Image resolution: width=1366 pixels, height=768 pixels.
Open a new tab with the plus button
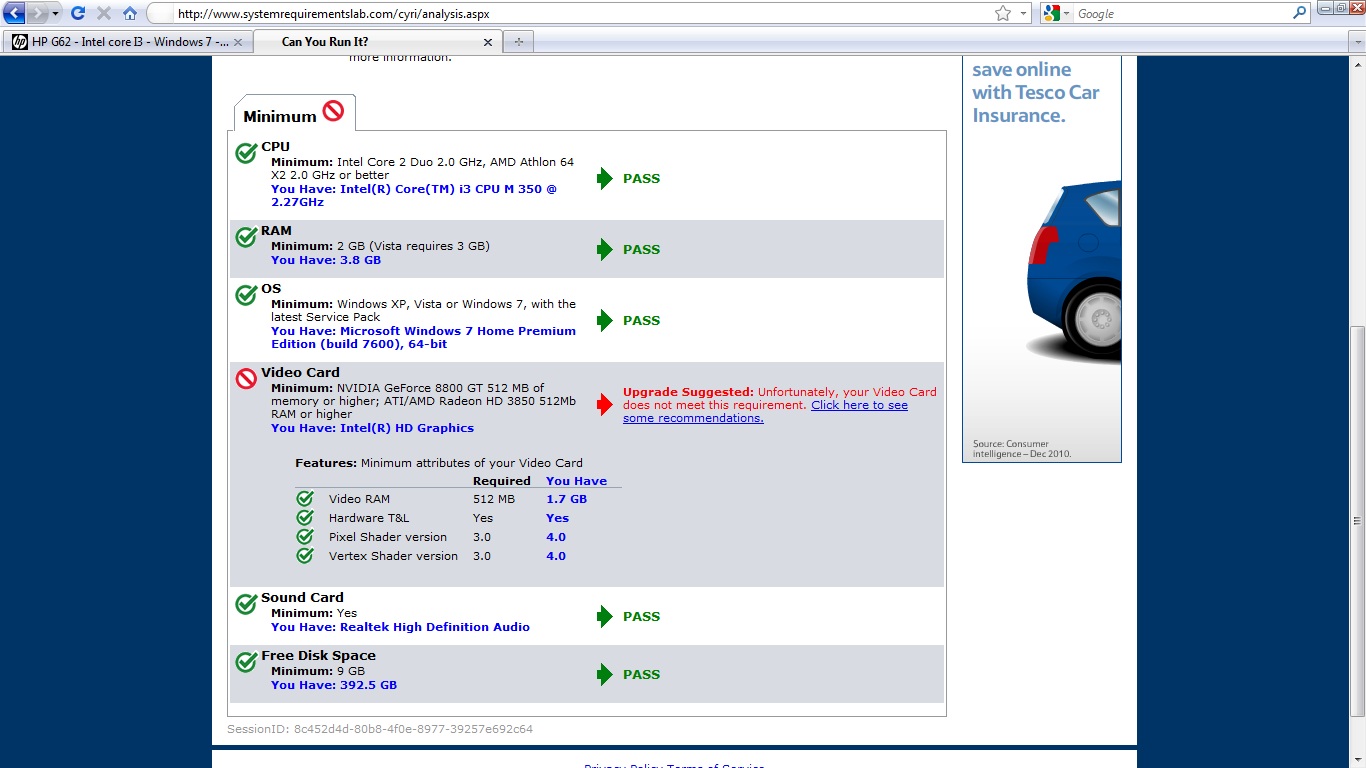pos(518,42)
